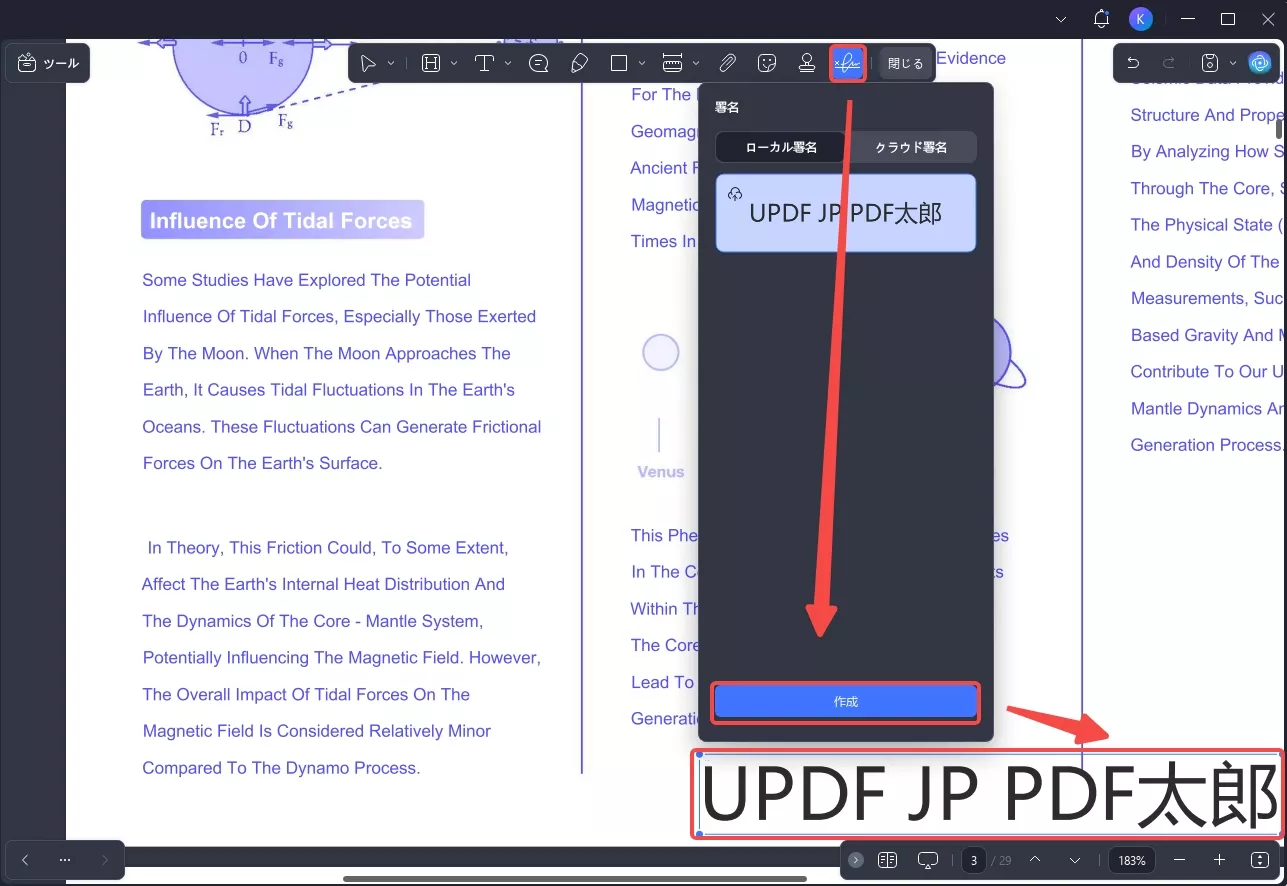Select the measure ruler tool
The height and width of the screenshot is (886, 1287).
672,64
